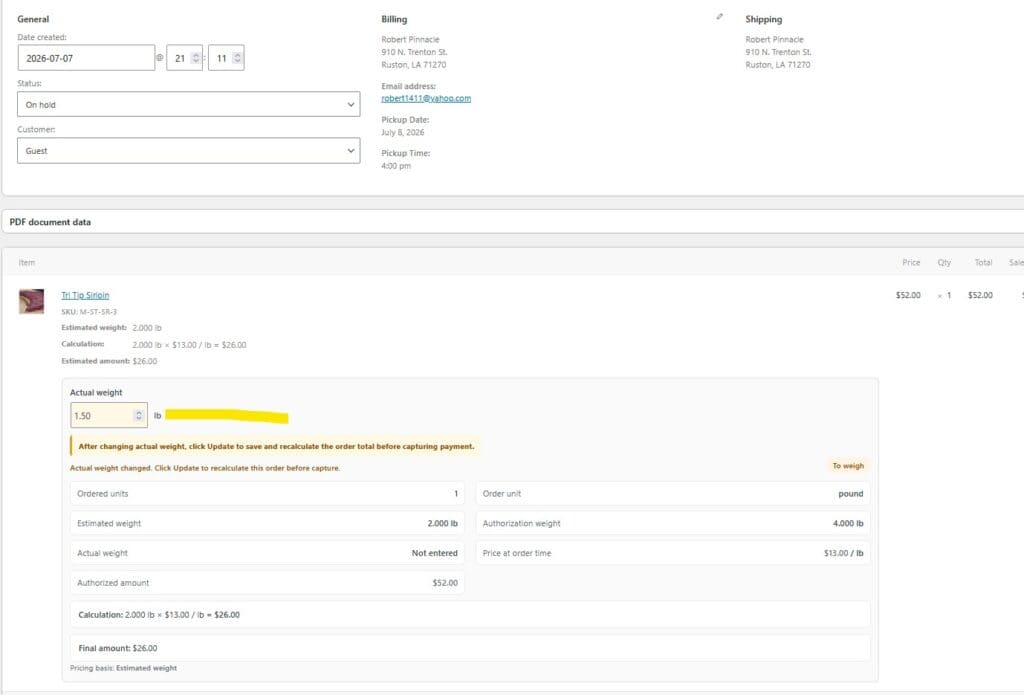This screenshot has width=1024, height=695.
Task: Click the Ordered units row value 1
Action: point(456,494)
